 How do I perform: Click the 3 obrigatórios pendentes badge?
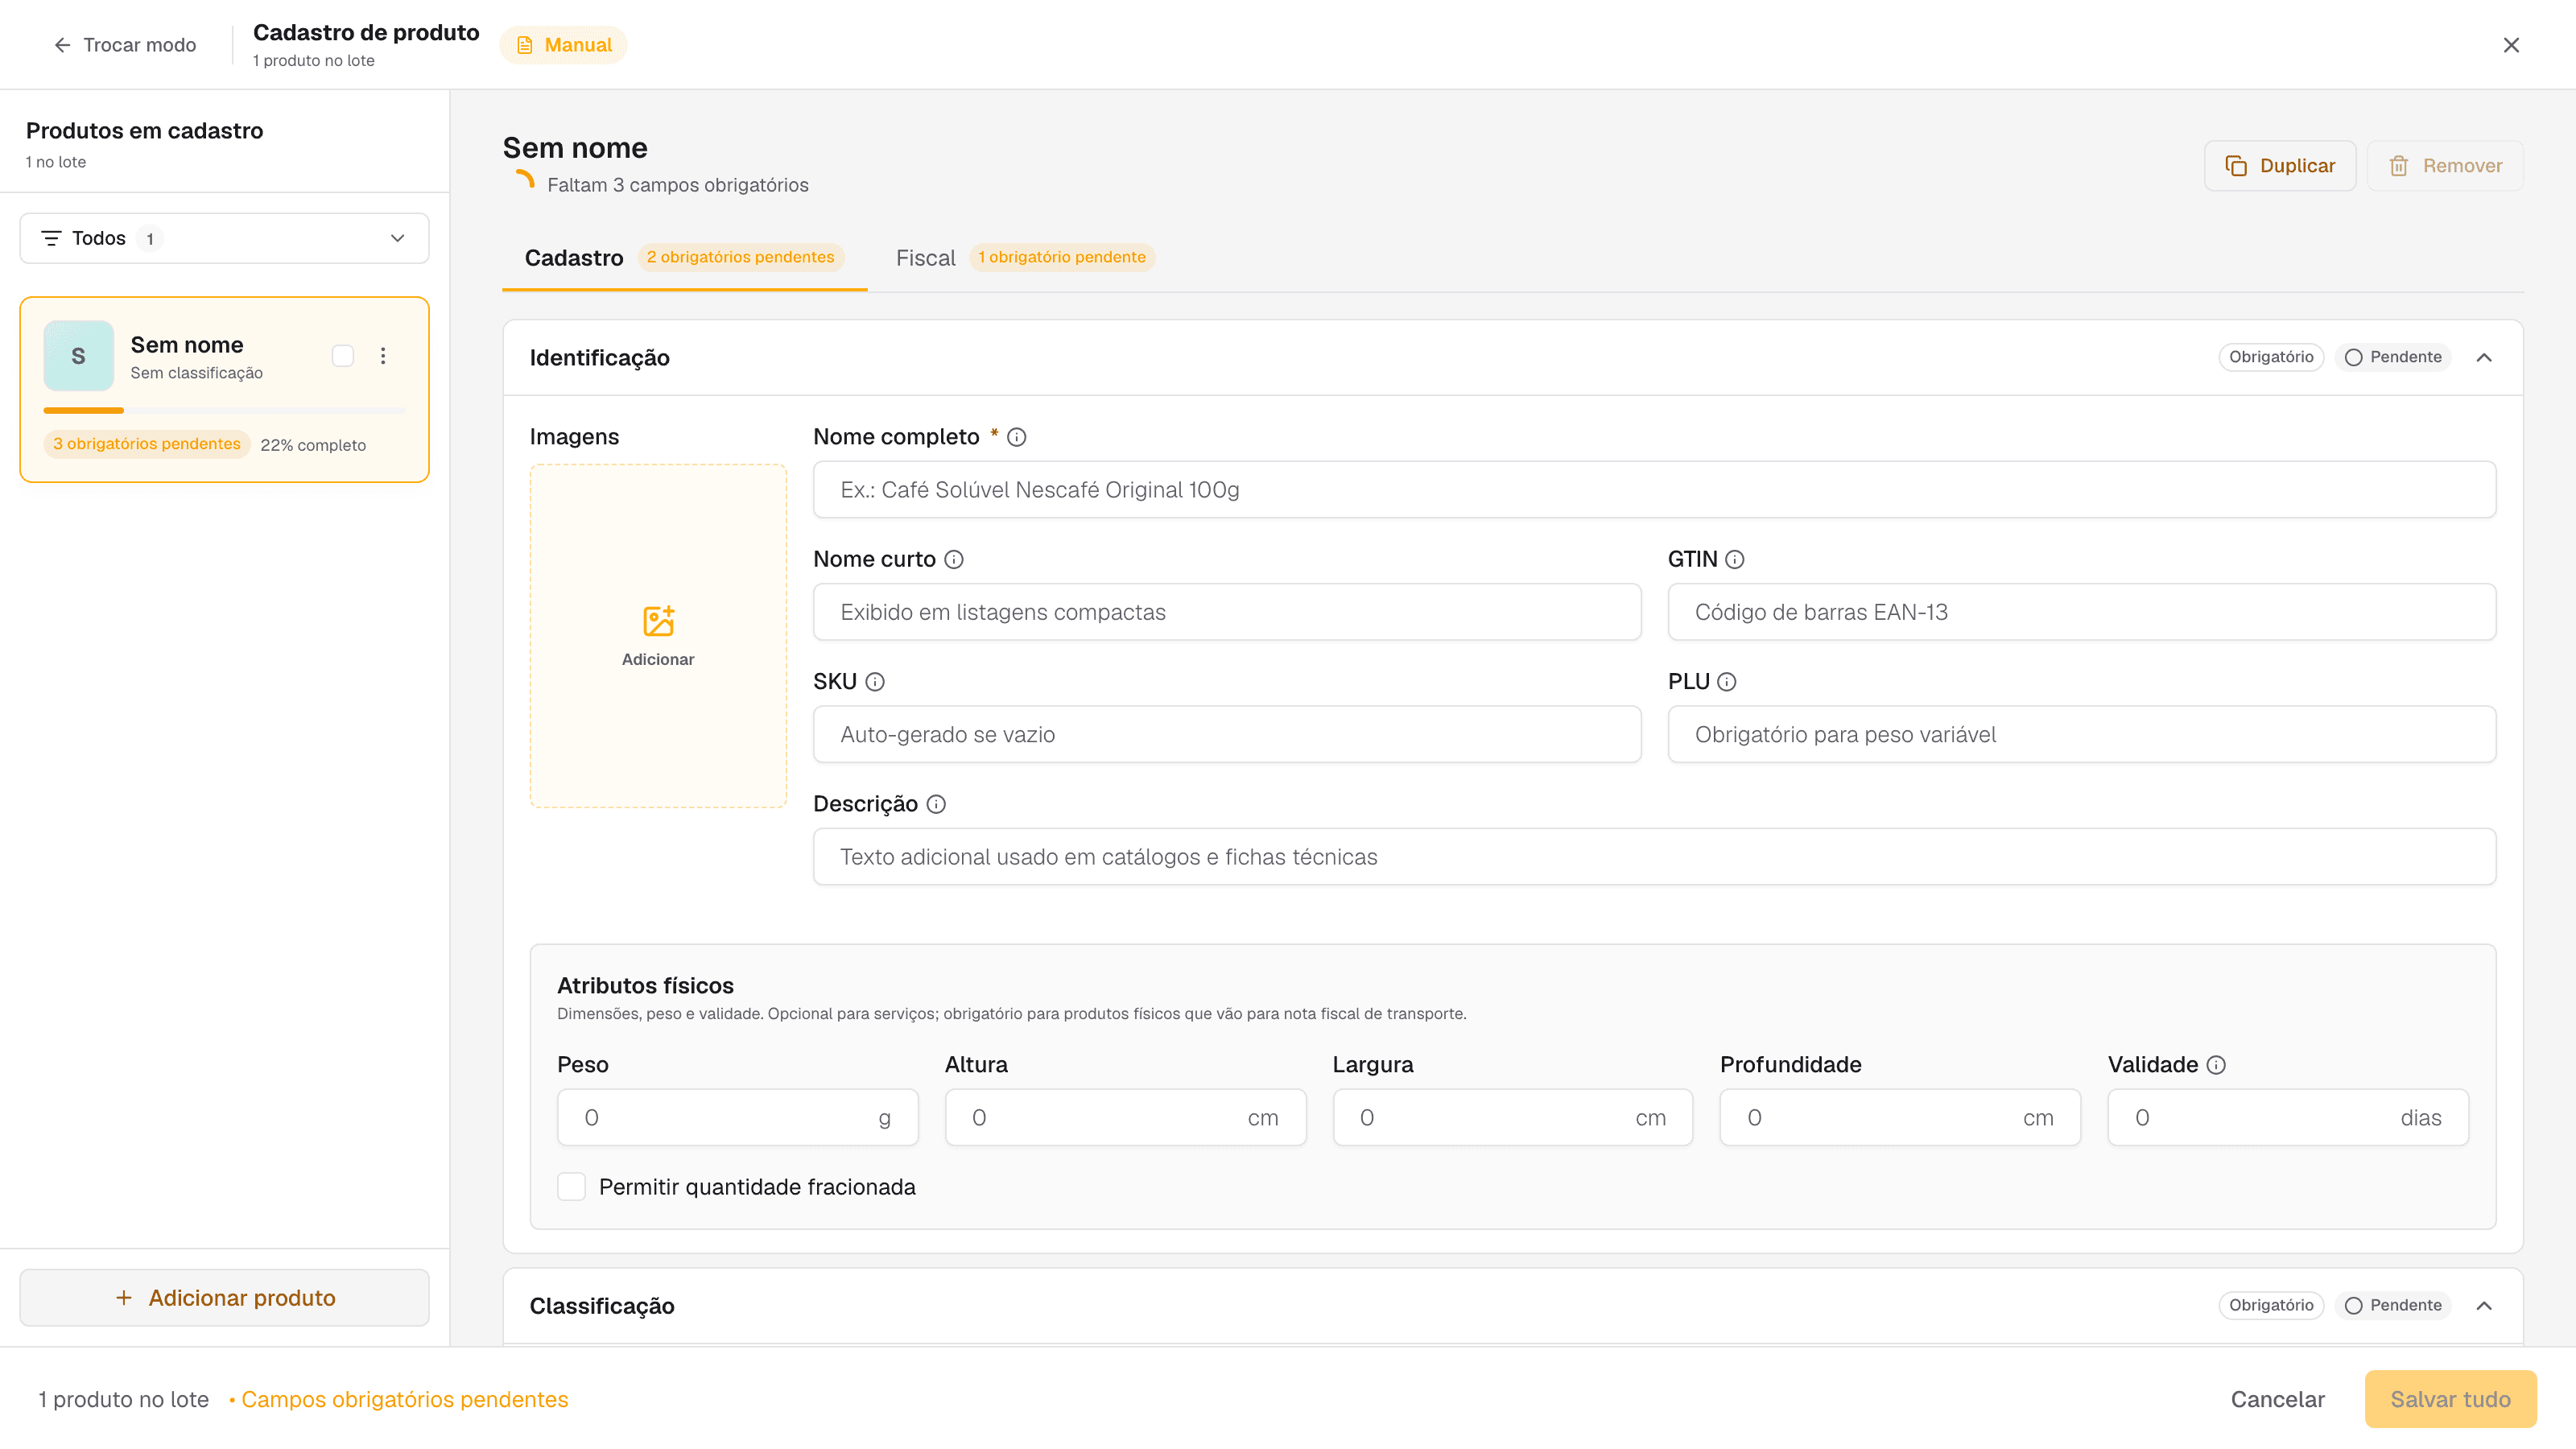tap(146, 444)
